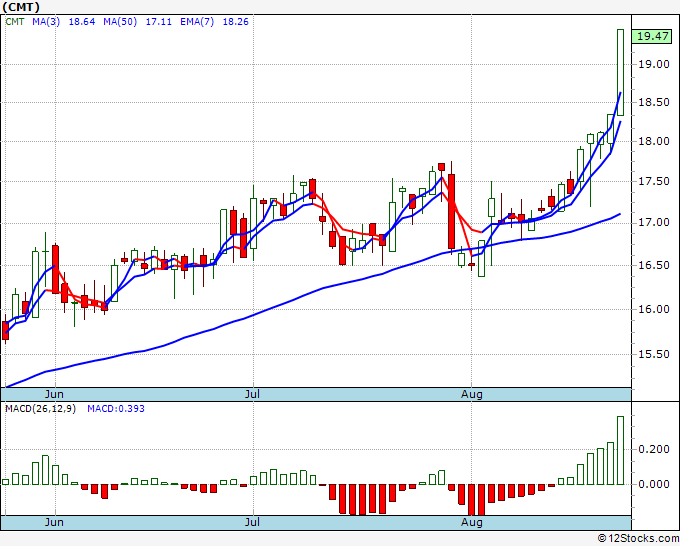Click the Aug label on MACD panel axis
Image resolution: width=680 pixels, height=546 pixels.
click(x=472, y=522)
